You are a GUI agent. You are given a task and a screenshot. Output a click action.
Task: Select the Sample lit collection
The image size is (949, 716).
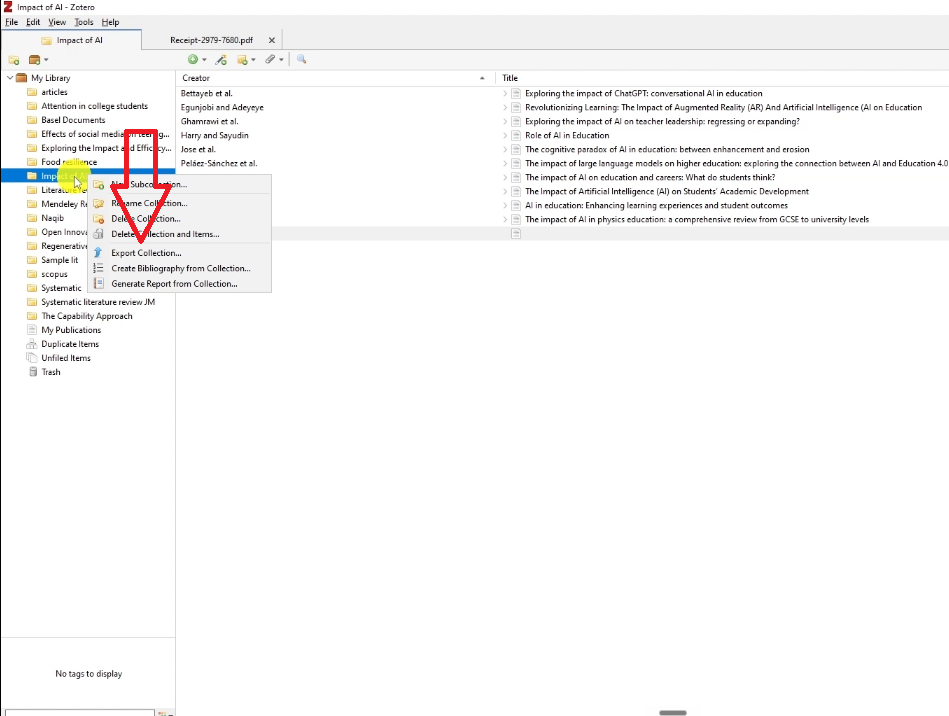coord(59,260)
